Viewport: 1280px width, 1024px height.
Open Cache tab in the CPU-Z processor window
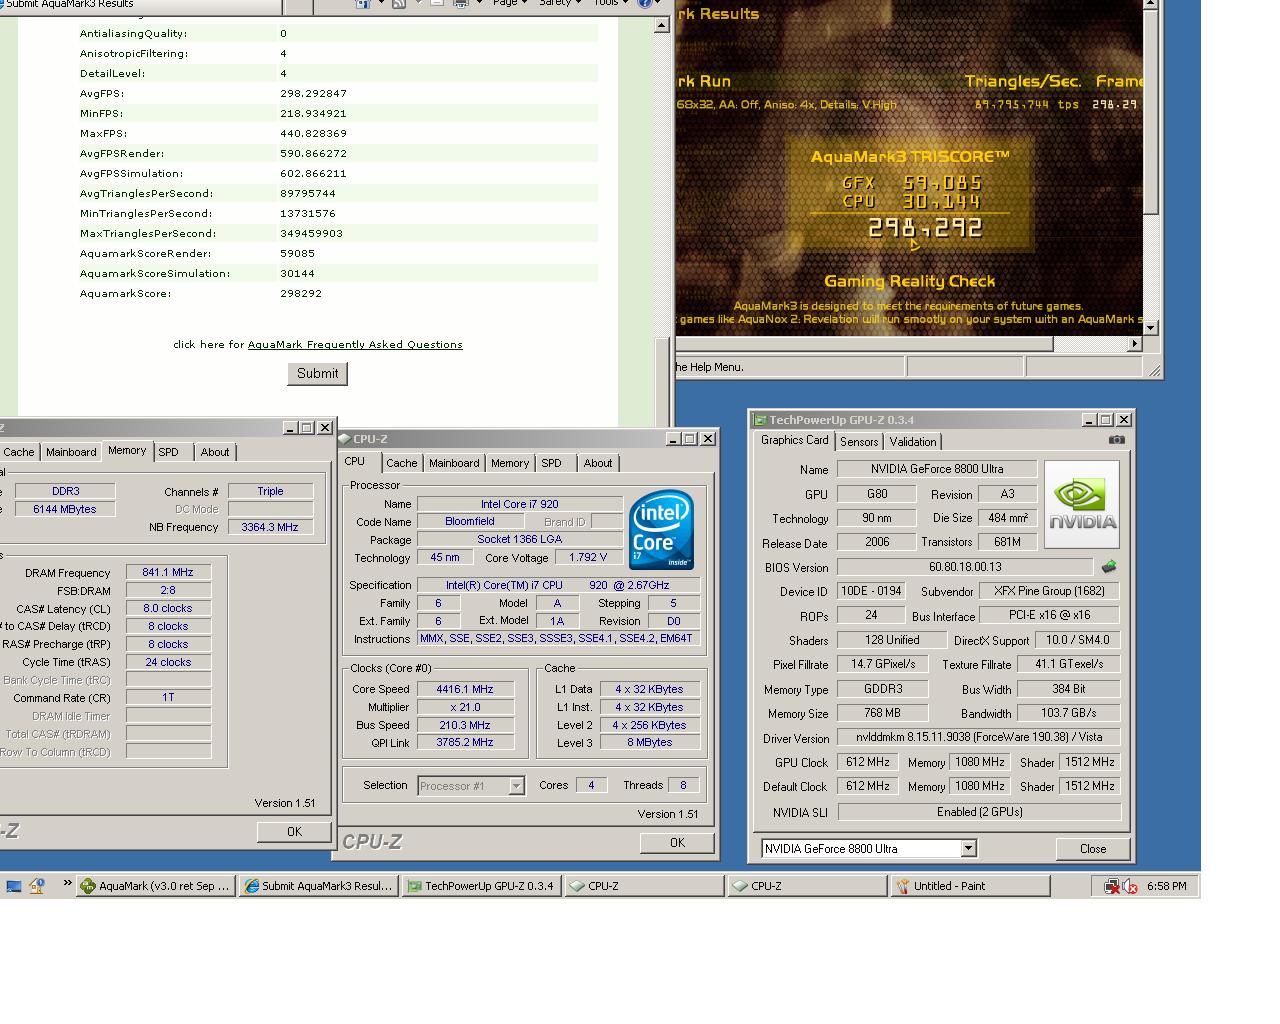point(401,463)
